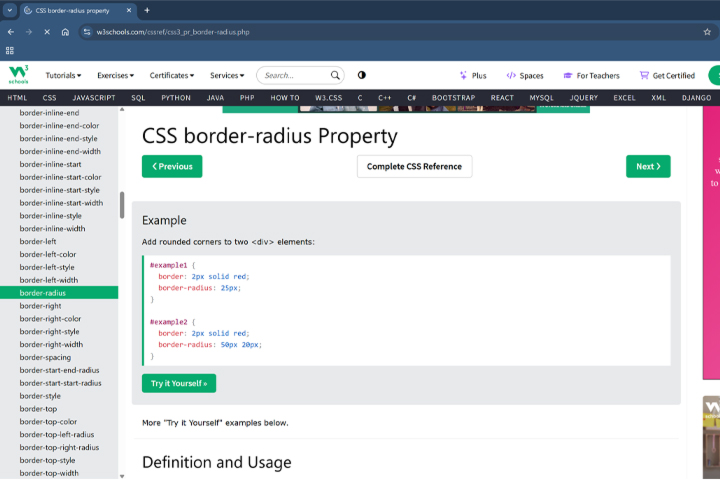Expand the Certificates dropdown

[x=172, y=75]
